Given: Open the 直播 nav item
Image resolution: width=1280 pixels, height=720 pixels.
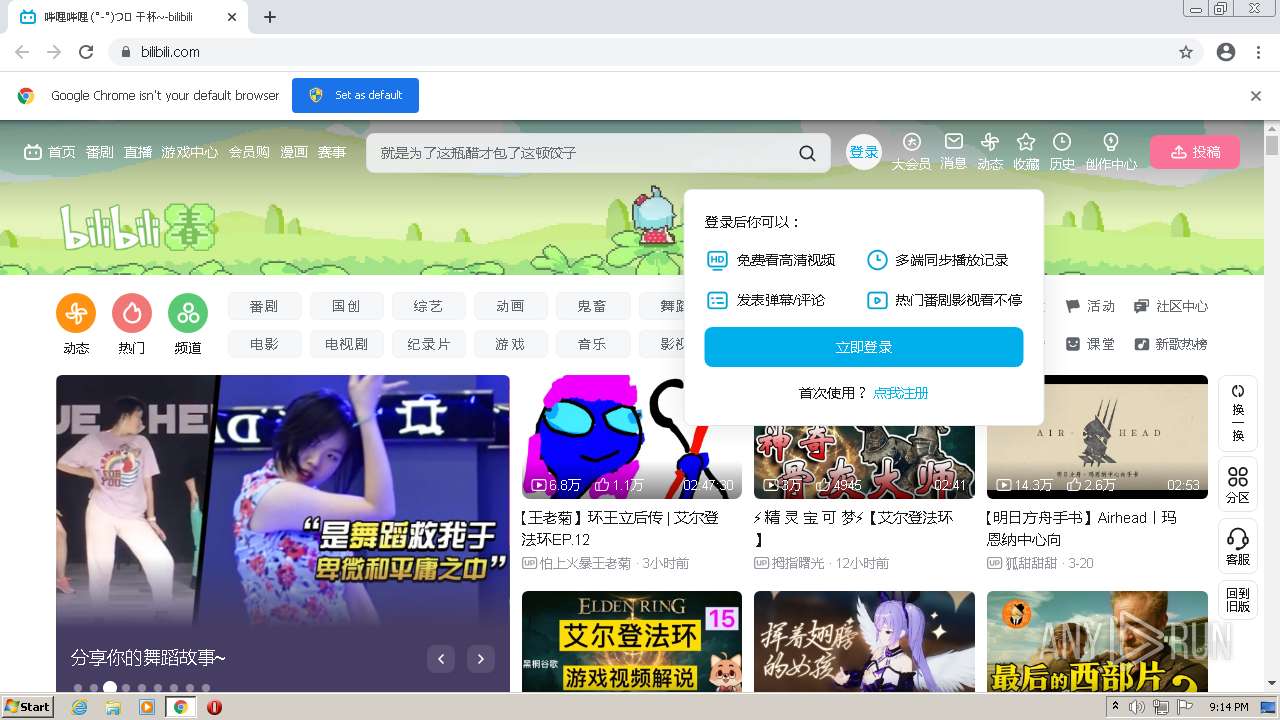Looking at the screenshot, I should [x=138, y=152].
